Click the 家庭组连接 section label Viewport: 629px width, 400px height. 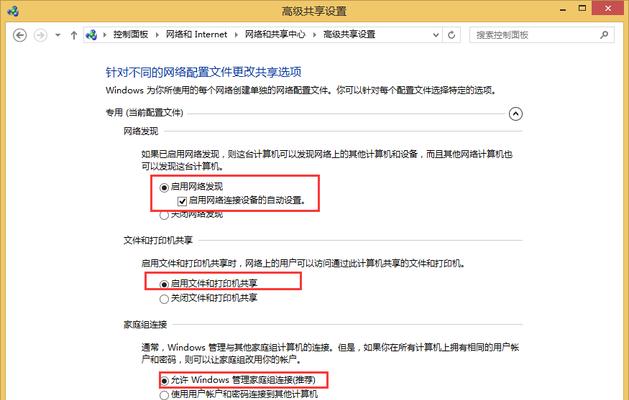145,325
